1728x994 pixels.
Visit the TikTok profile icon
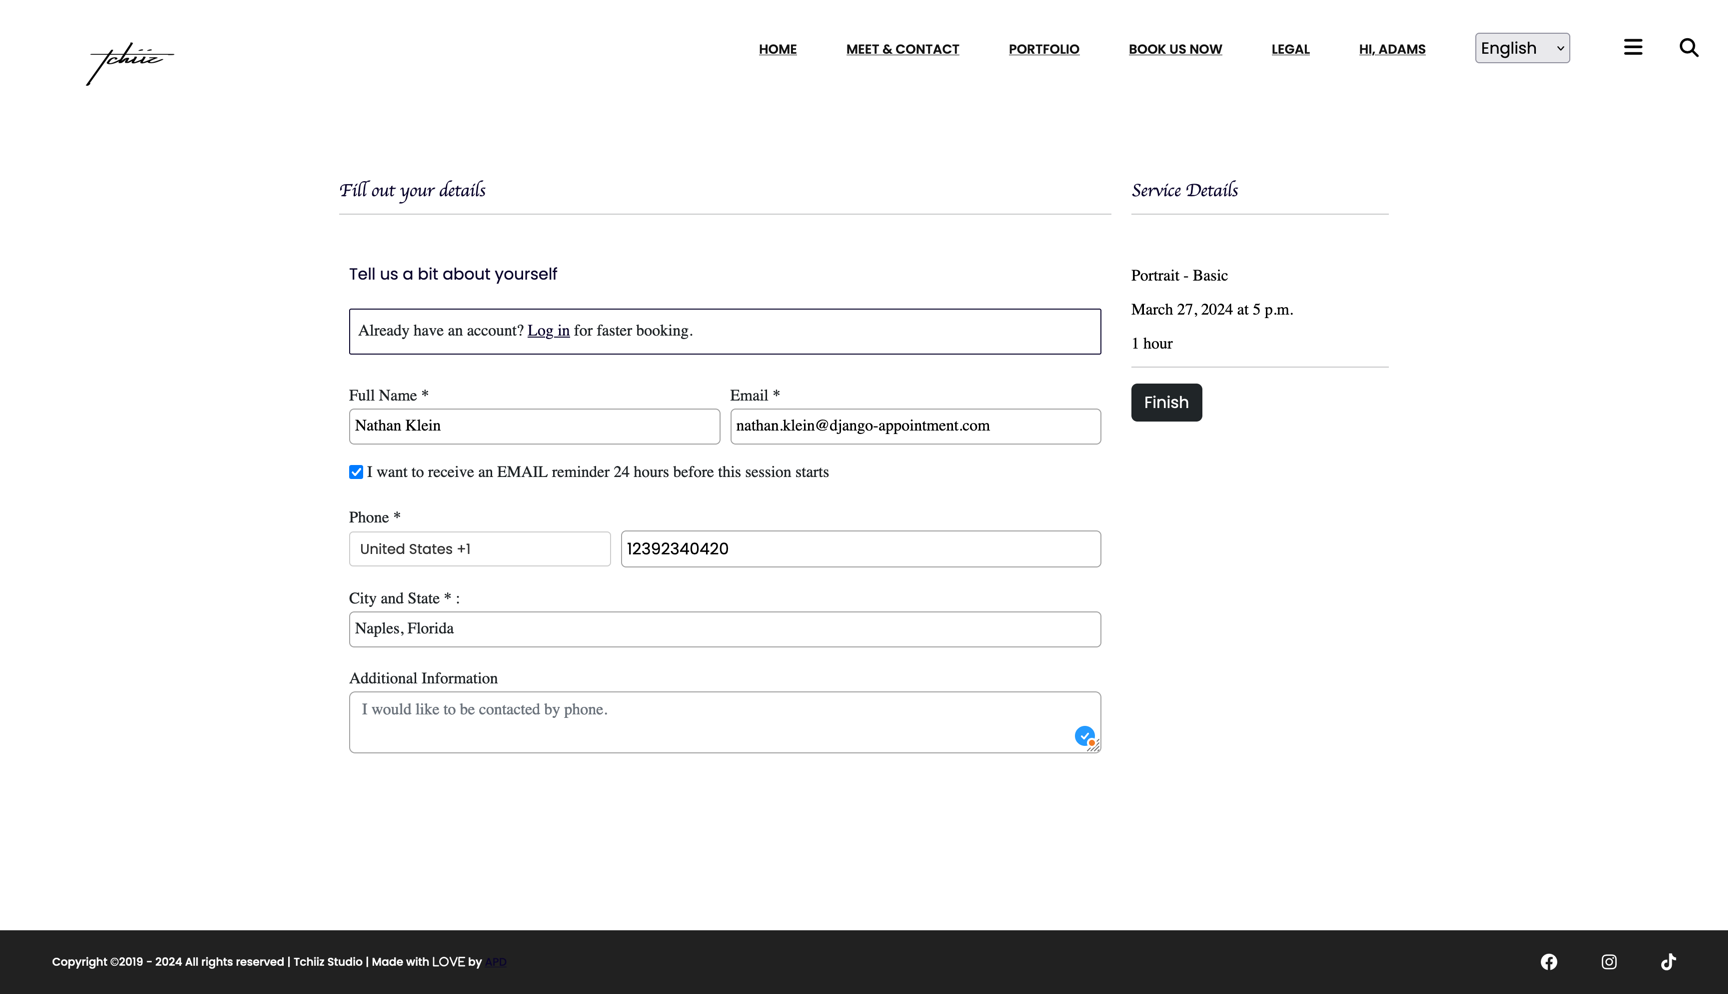pos(1668,962)
